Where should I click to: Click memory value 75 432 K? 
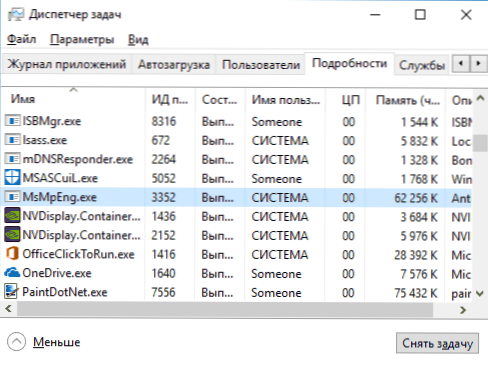coord(416,293)
